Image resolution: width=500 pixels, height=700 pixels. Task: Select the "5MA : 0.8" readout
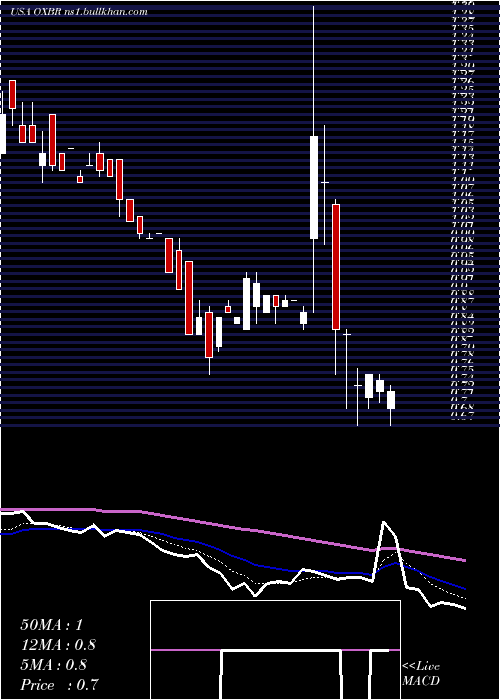coord(55,665)
